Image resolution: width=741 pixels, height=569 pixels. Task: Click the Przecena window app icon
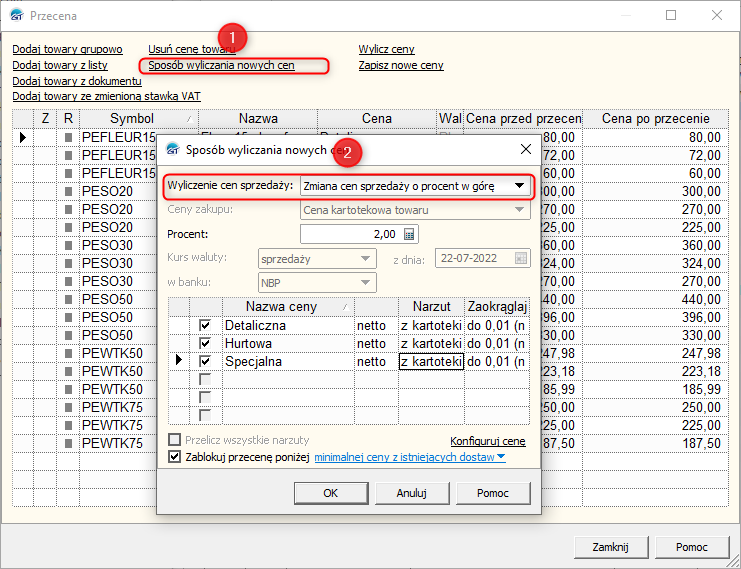click(17, 16)
